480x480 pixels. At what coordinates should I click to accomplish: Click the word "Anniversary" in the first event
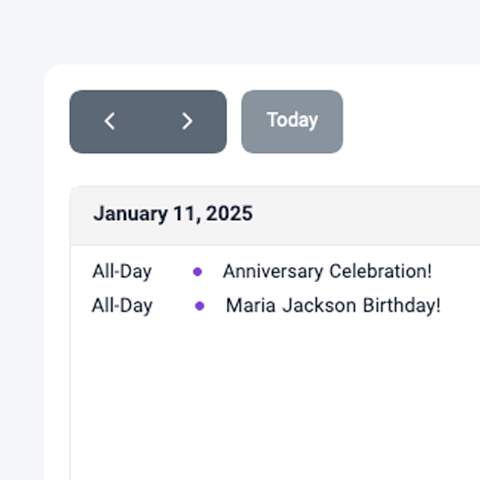click(x=273, y=271)
